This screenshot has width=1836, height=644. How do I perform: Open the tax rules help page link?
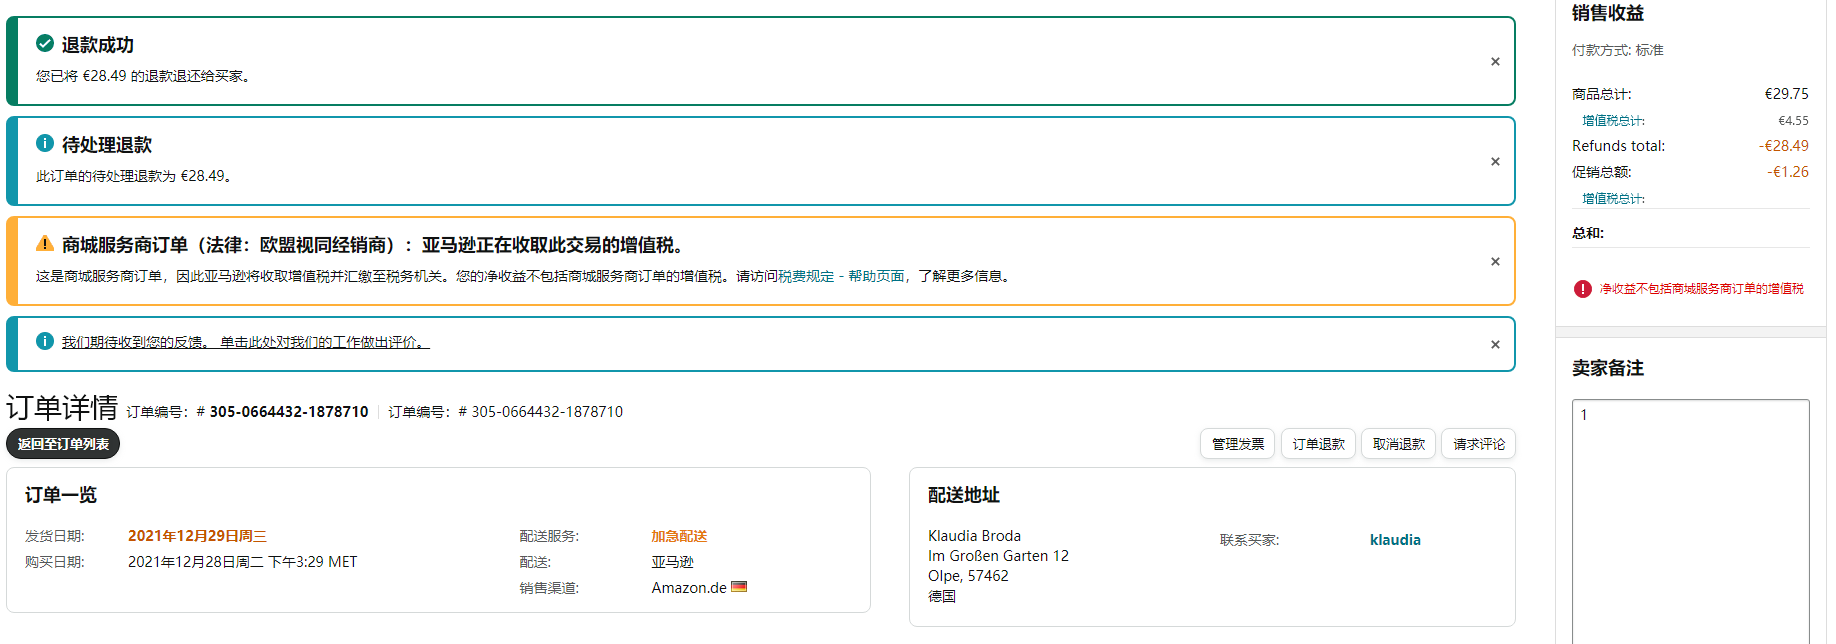tap(841, 276)
